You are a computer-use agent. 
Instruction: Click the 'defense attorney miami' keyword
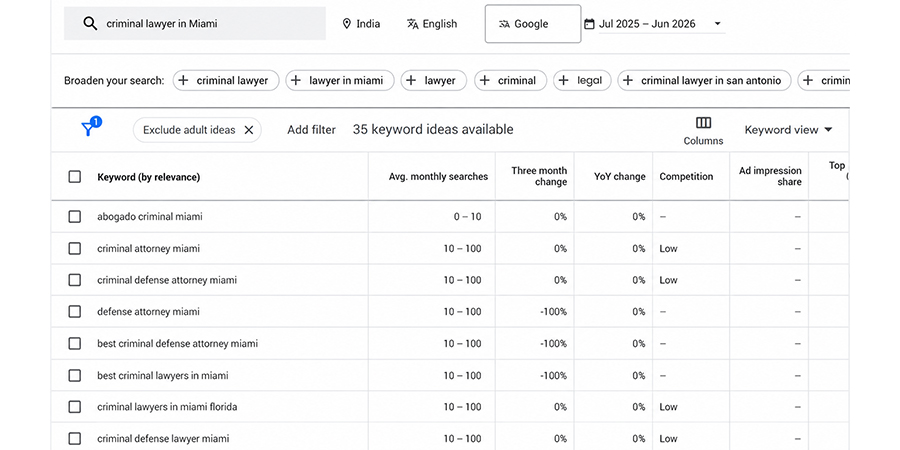pyautogui.click(x=149, y=312)
